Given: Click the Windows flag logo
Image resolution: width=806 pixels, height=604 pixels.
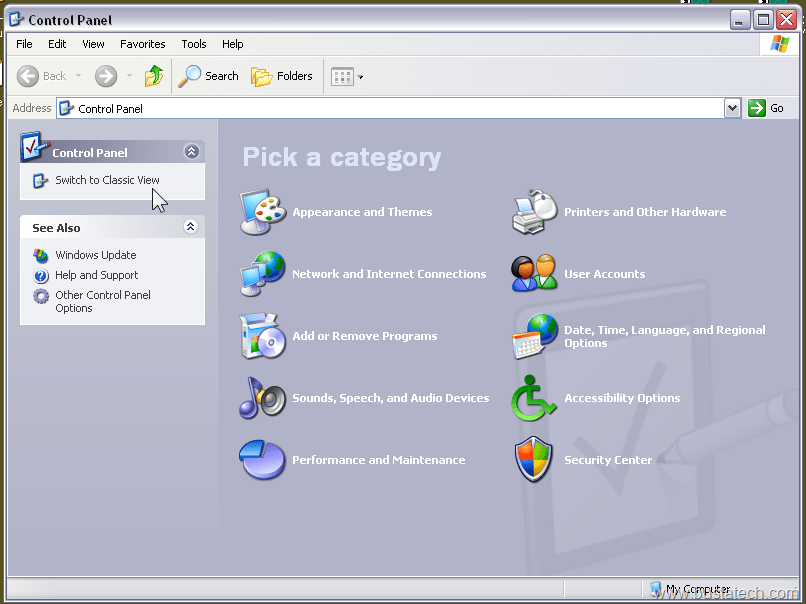Looking at the screenshot, I should click(780, 44).
